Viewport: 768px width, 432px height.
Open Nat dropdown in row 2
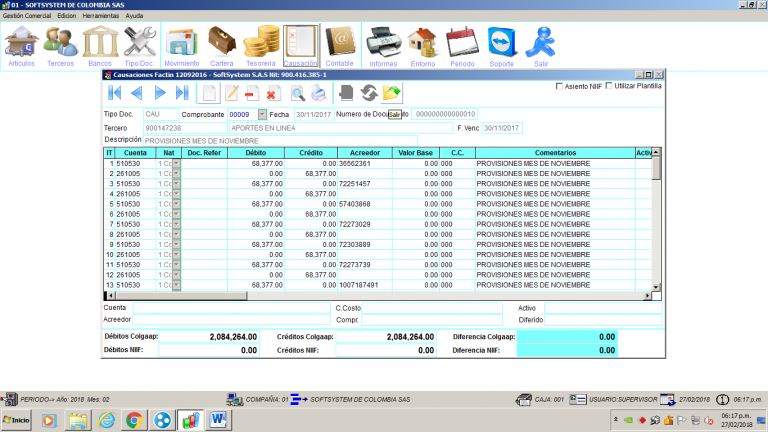point(176,173)
